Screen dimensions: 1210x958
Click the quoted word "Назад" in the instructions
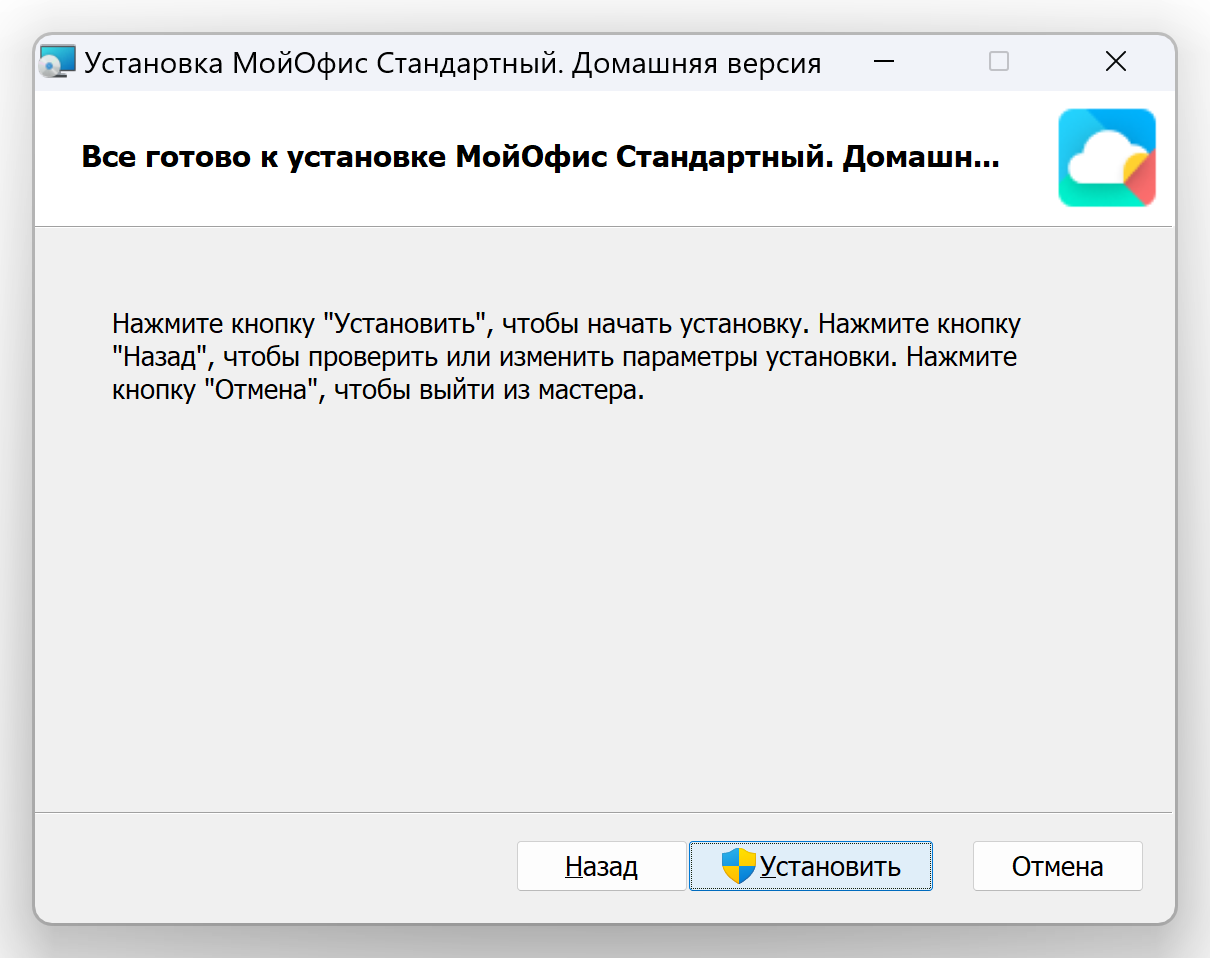pyautogui.click(x=158, y=358)
